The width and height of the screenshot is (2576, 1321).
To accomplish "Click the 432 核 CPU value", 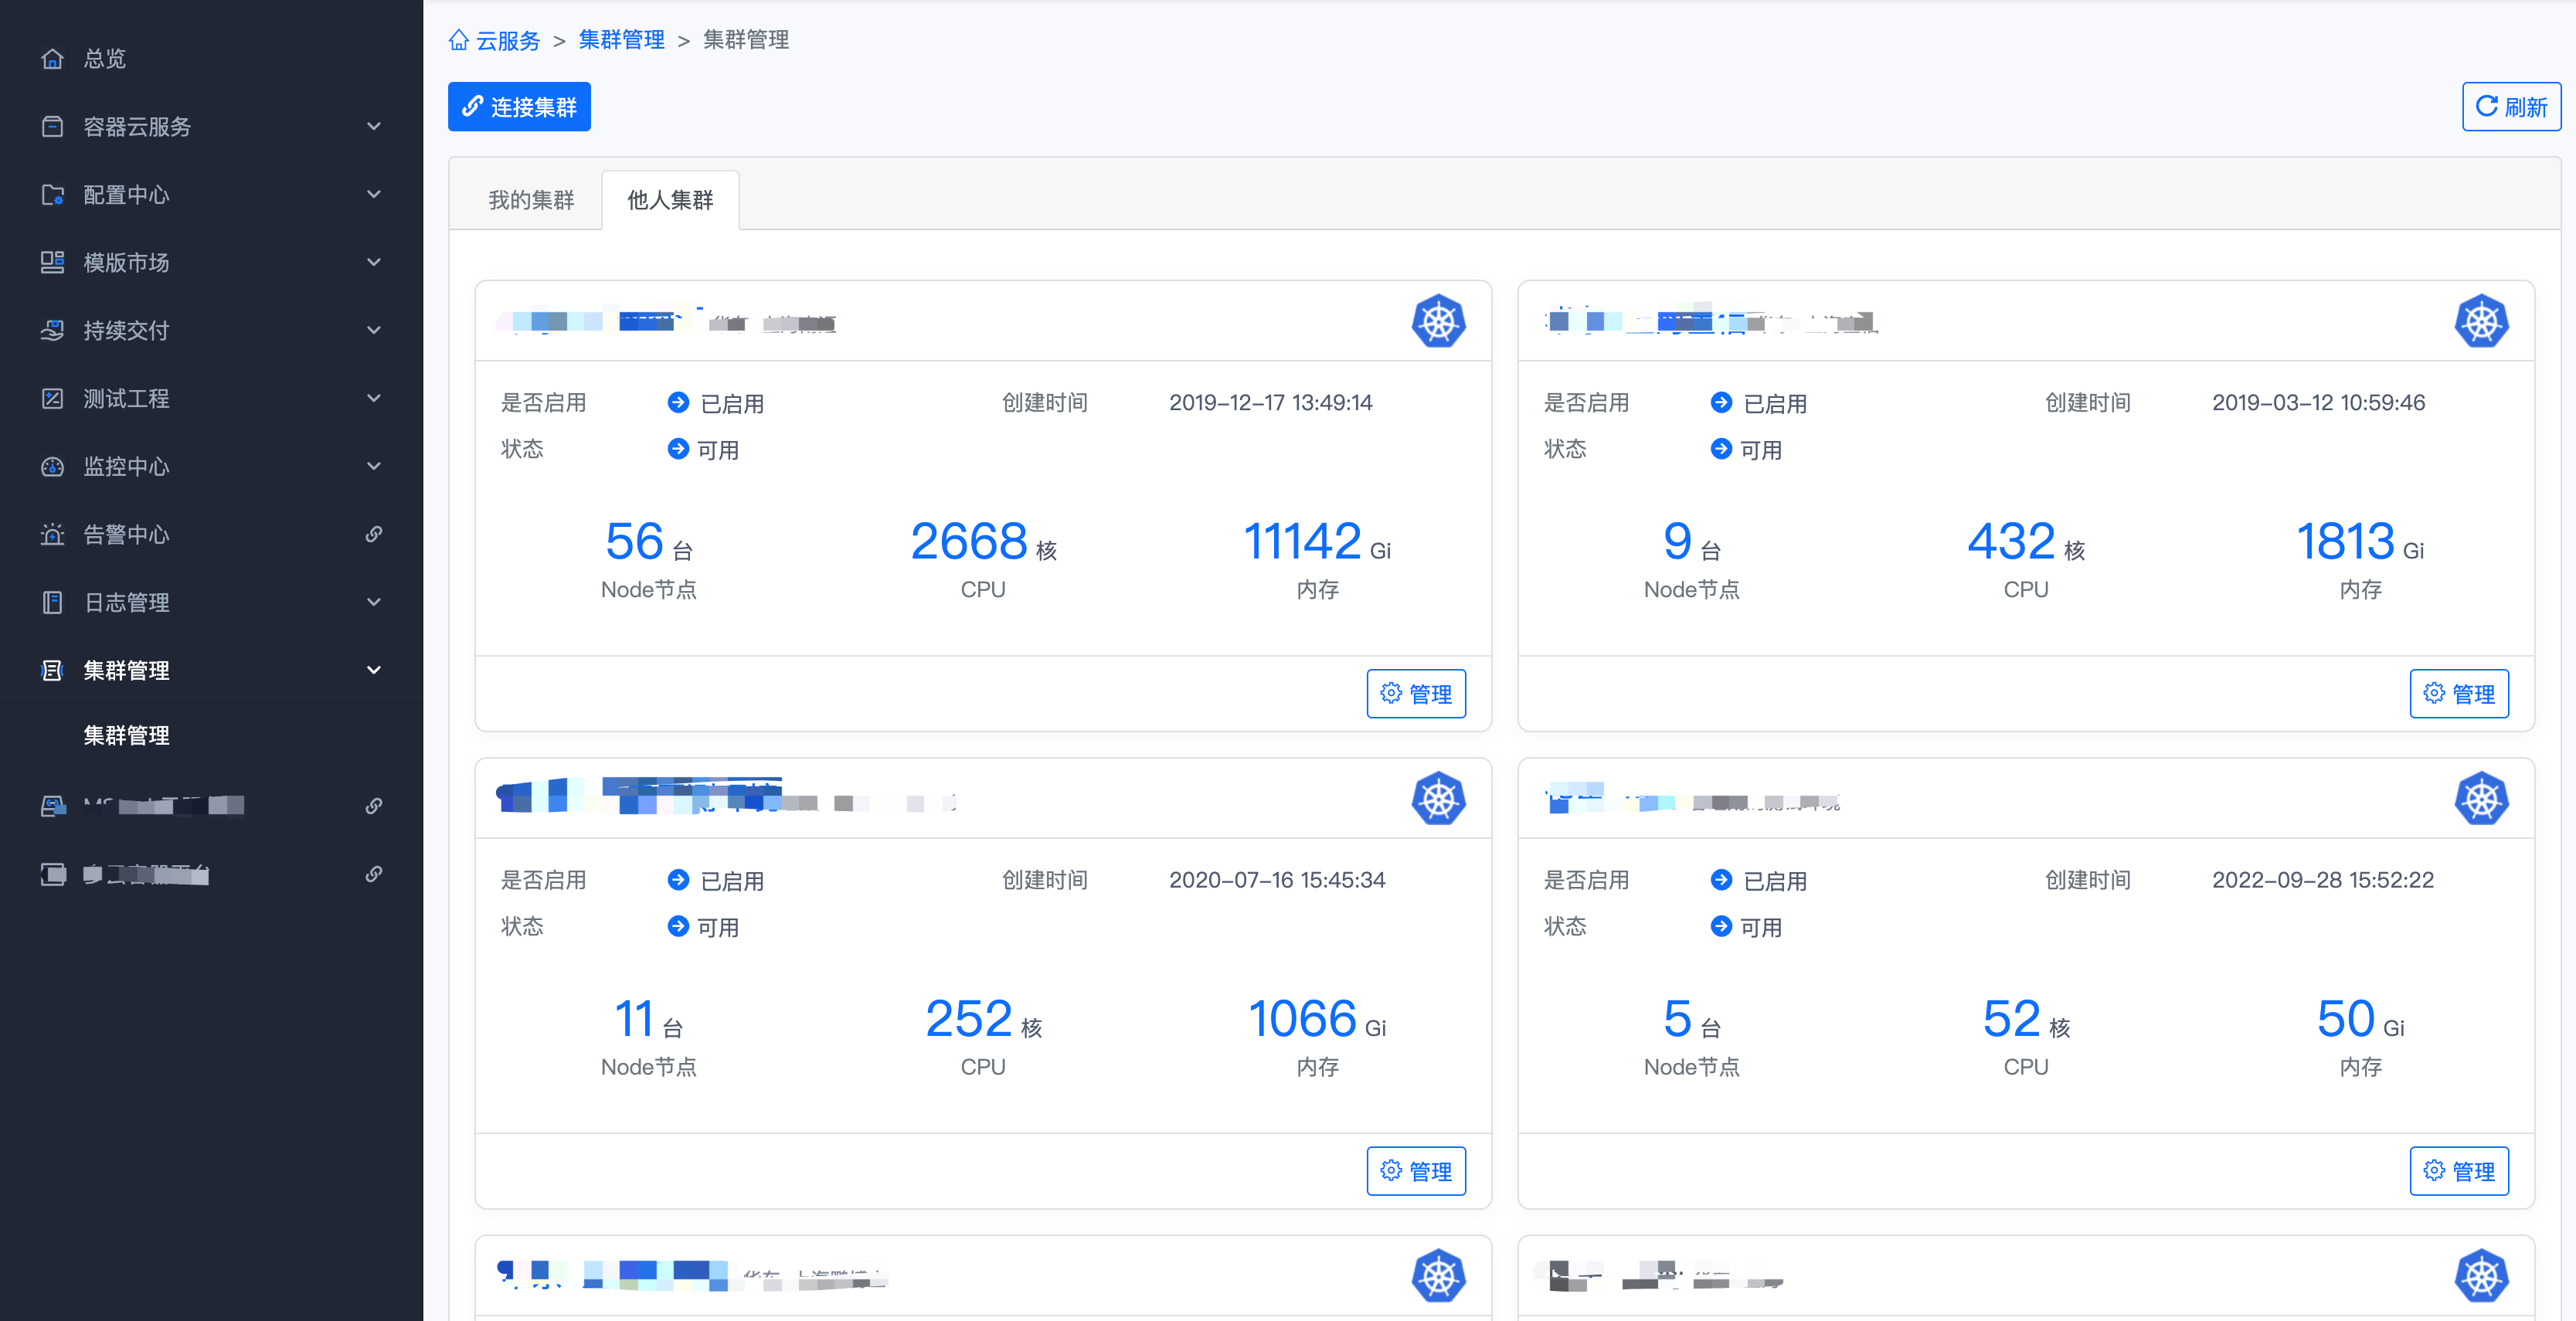I will (2026, 543).
